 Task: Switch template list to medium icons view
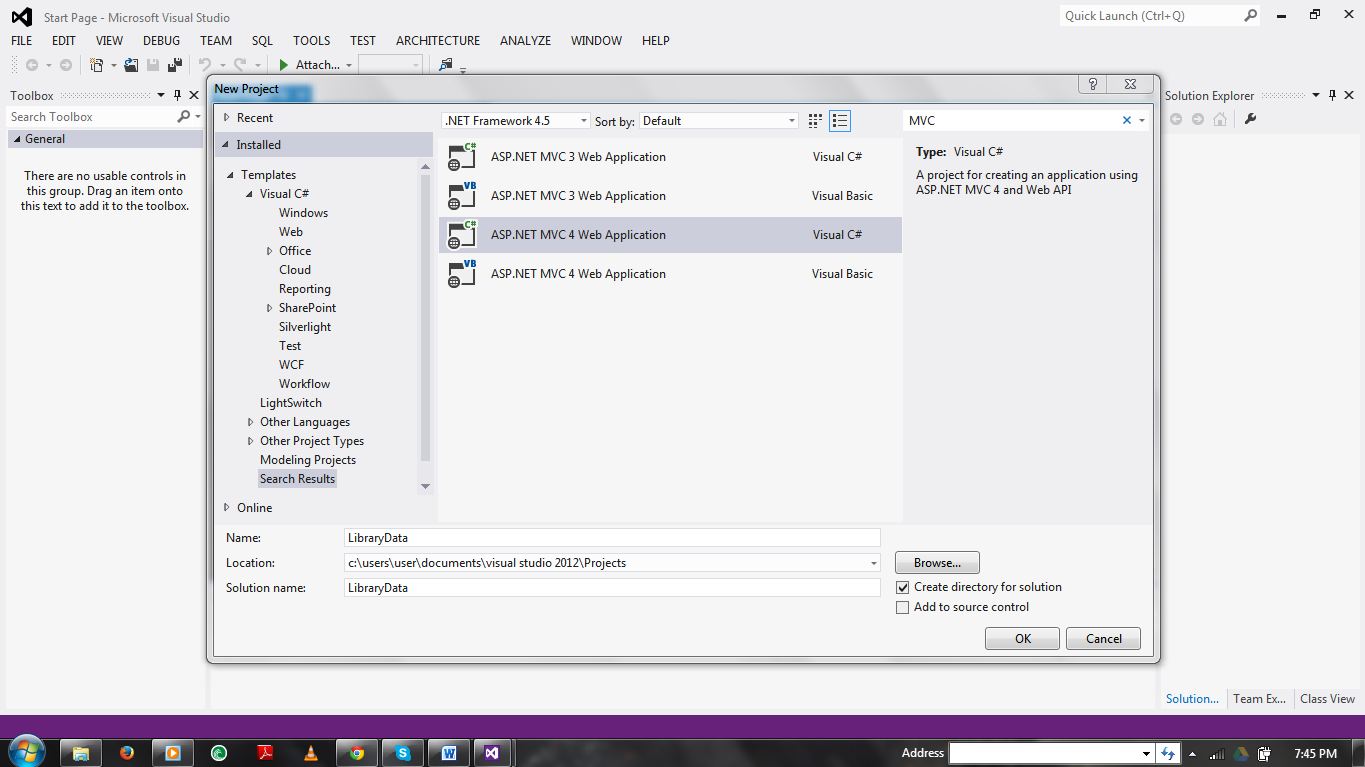coord(840,121)
